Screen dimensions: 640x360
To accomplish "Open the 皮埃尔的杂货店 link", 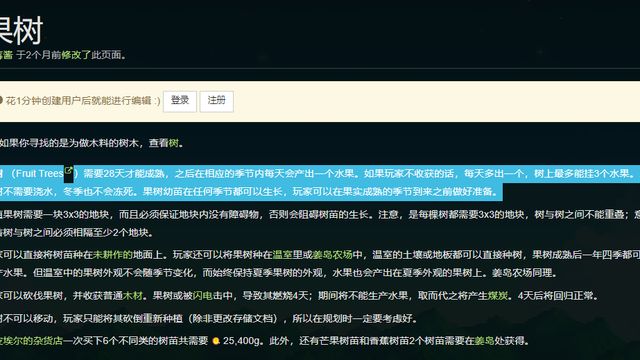I will [31, 340].
